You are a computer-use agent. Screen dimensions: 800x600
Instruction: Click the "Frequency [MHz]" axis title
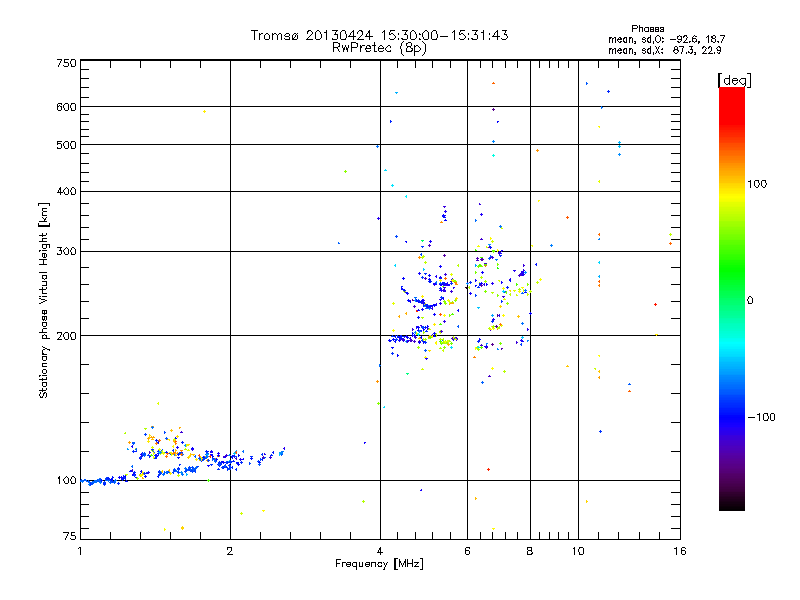tap(379, 564)
